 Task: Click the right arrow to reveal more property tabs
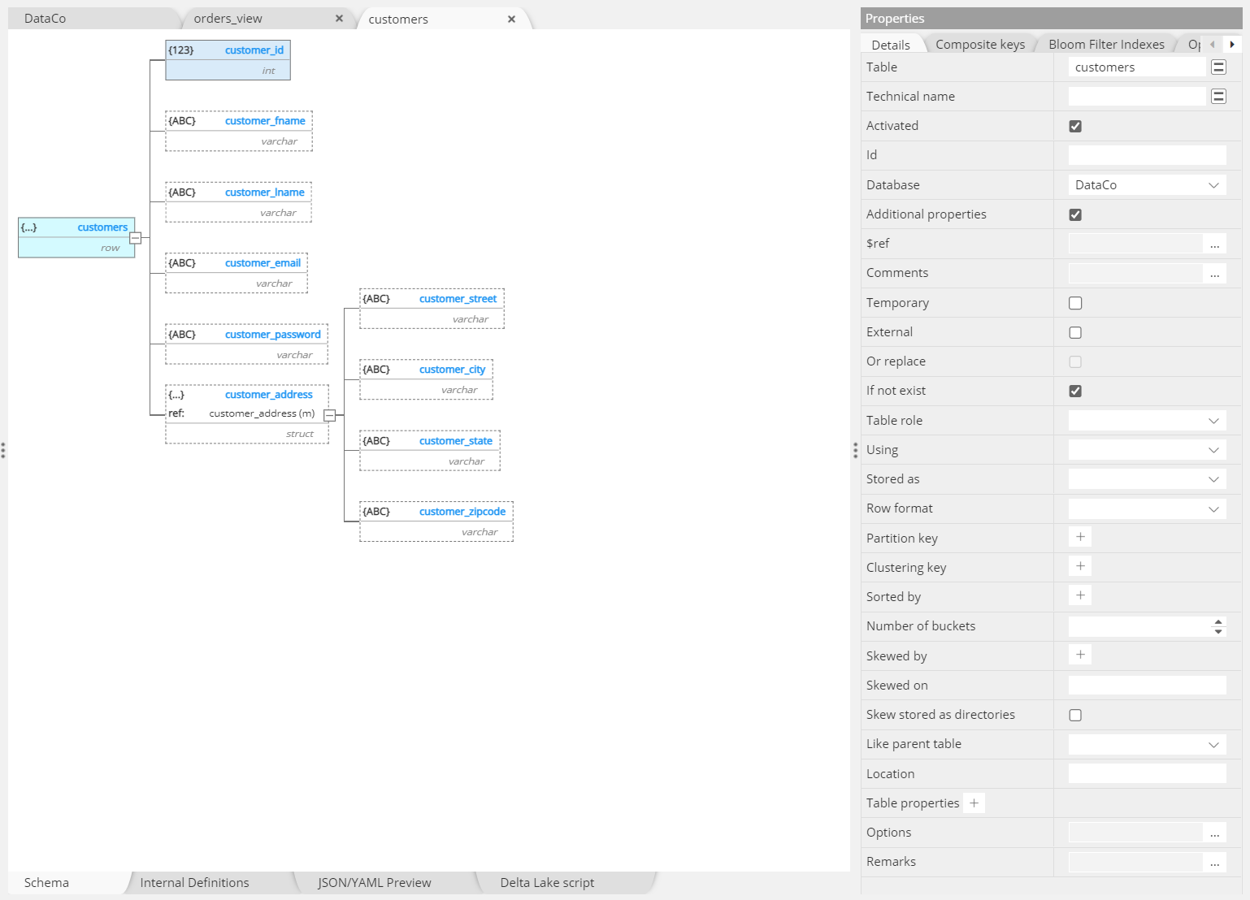click(x=1232, y=44)
